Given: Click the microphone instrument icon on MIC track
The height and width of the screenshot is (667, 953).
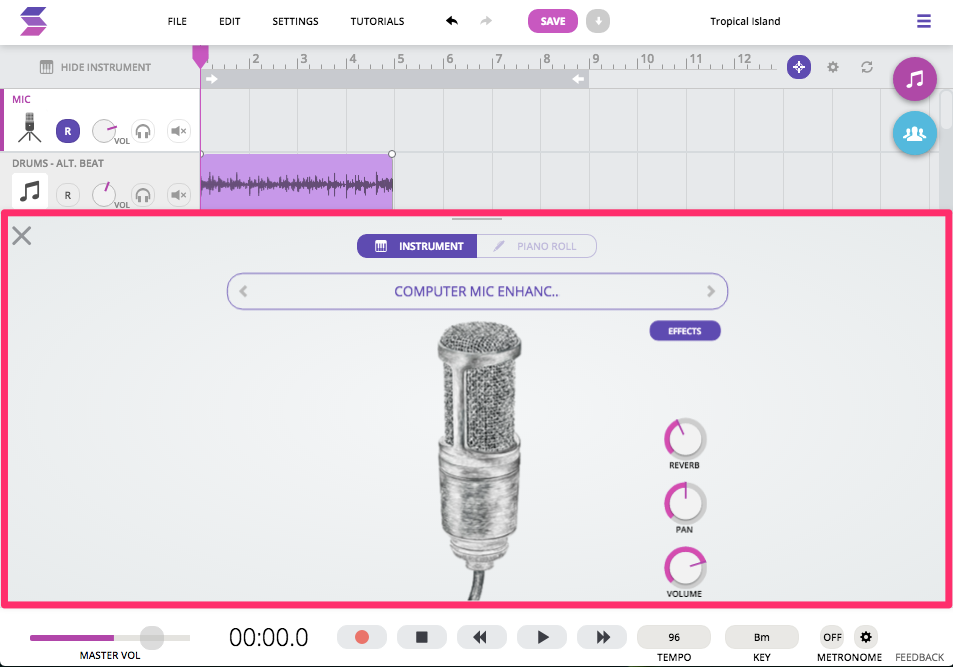Looking at the screenshot, I should point(29,128).
